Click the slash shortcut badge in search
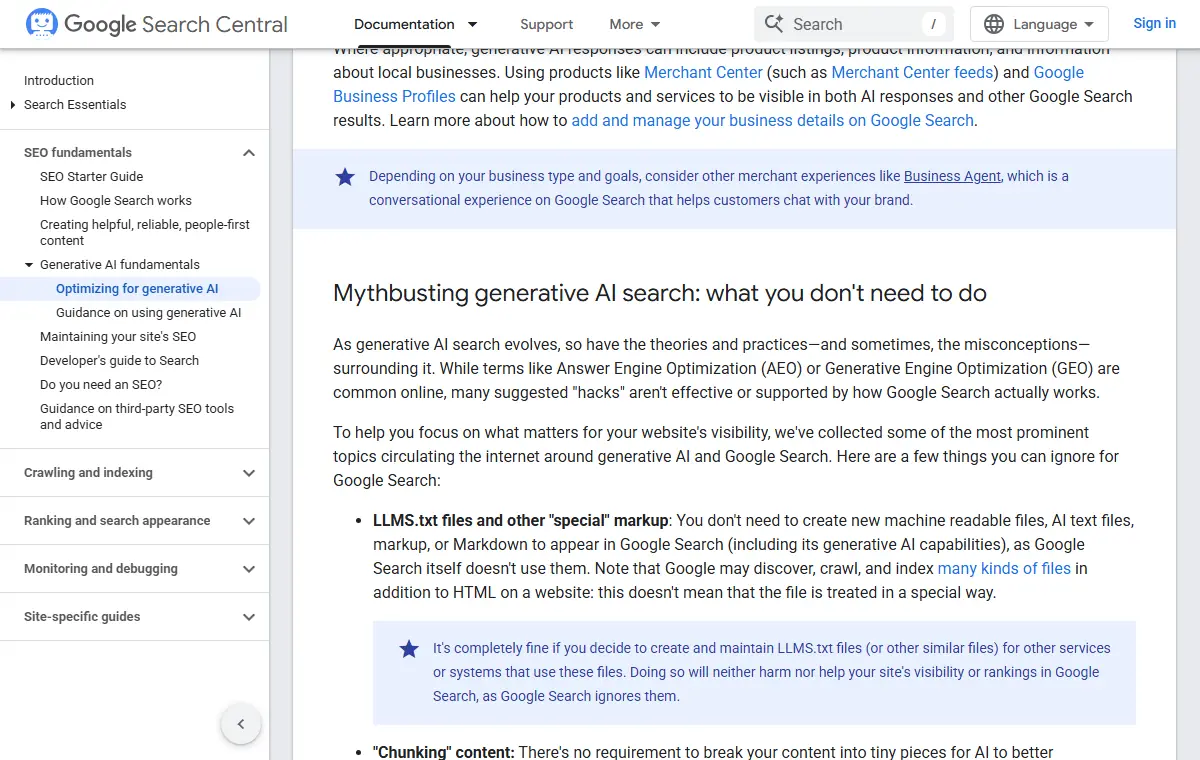The width and height of the screenshot is (1200, 760). coord(934,24)
